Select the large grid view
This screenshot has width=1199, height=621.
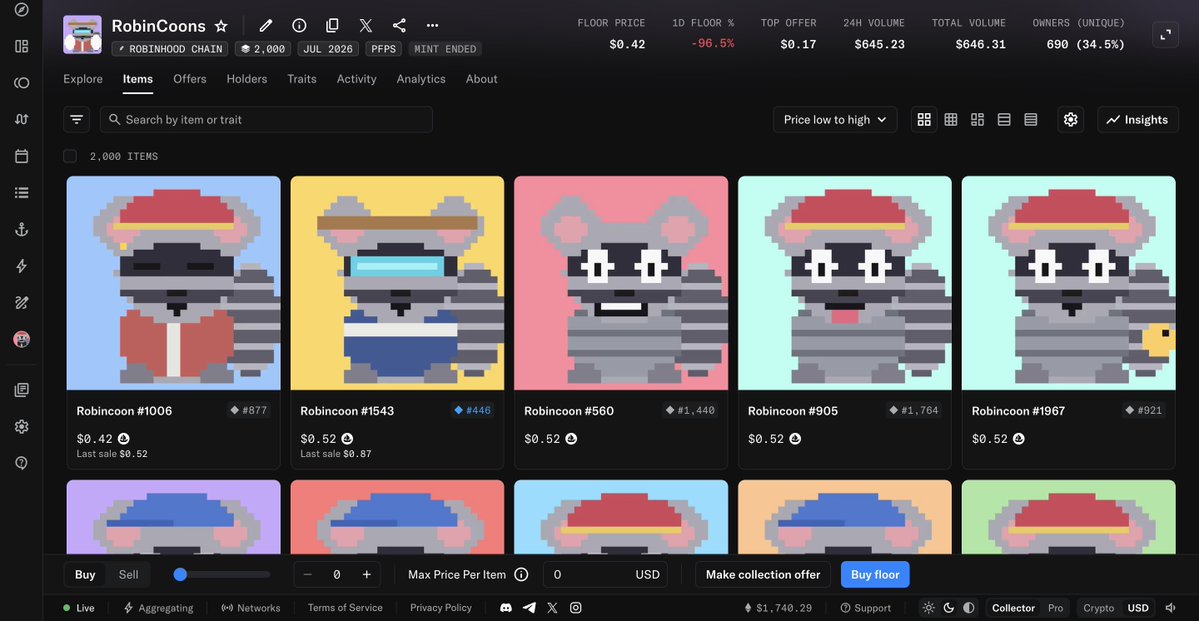point(924,119)
